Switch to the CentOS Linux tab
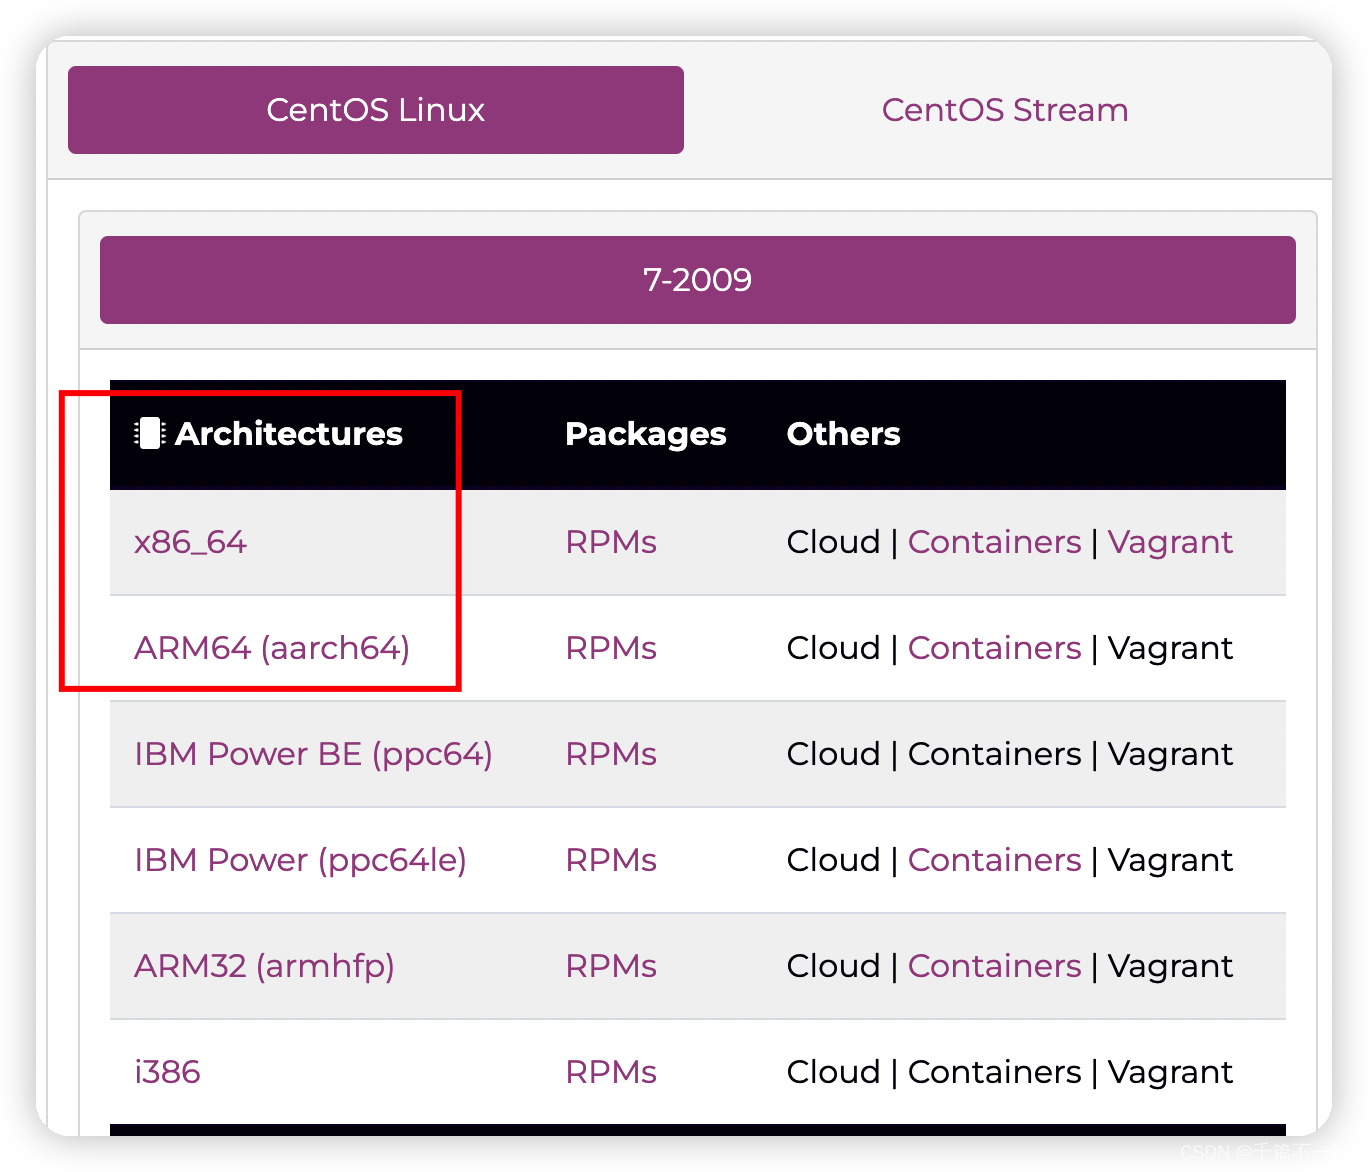Viewport: 1368px width, 1172px height. pyautogui.click(x=375, y=110)
